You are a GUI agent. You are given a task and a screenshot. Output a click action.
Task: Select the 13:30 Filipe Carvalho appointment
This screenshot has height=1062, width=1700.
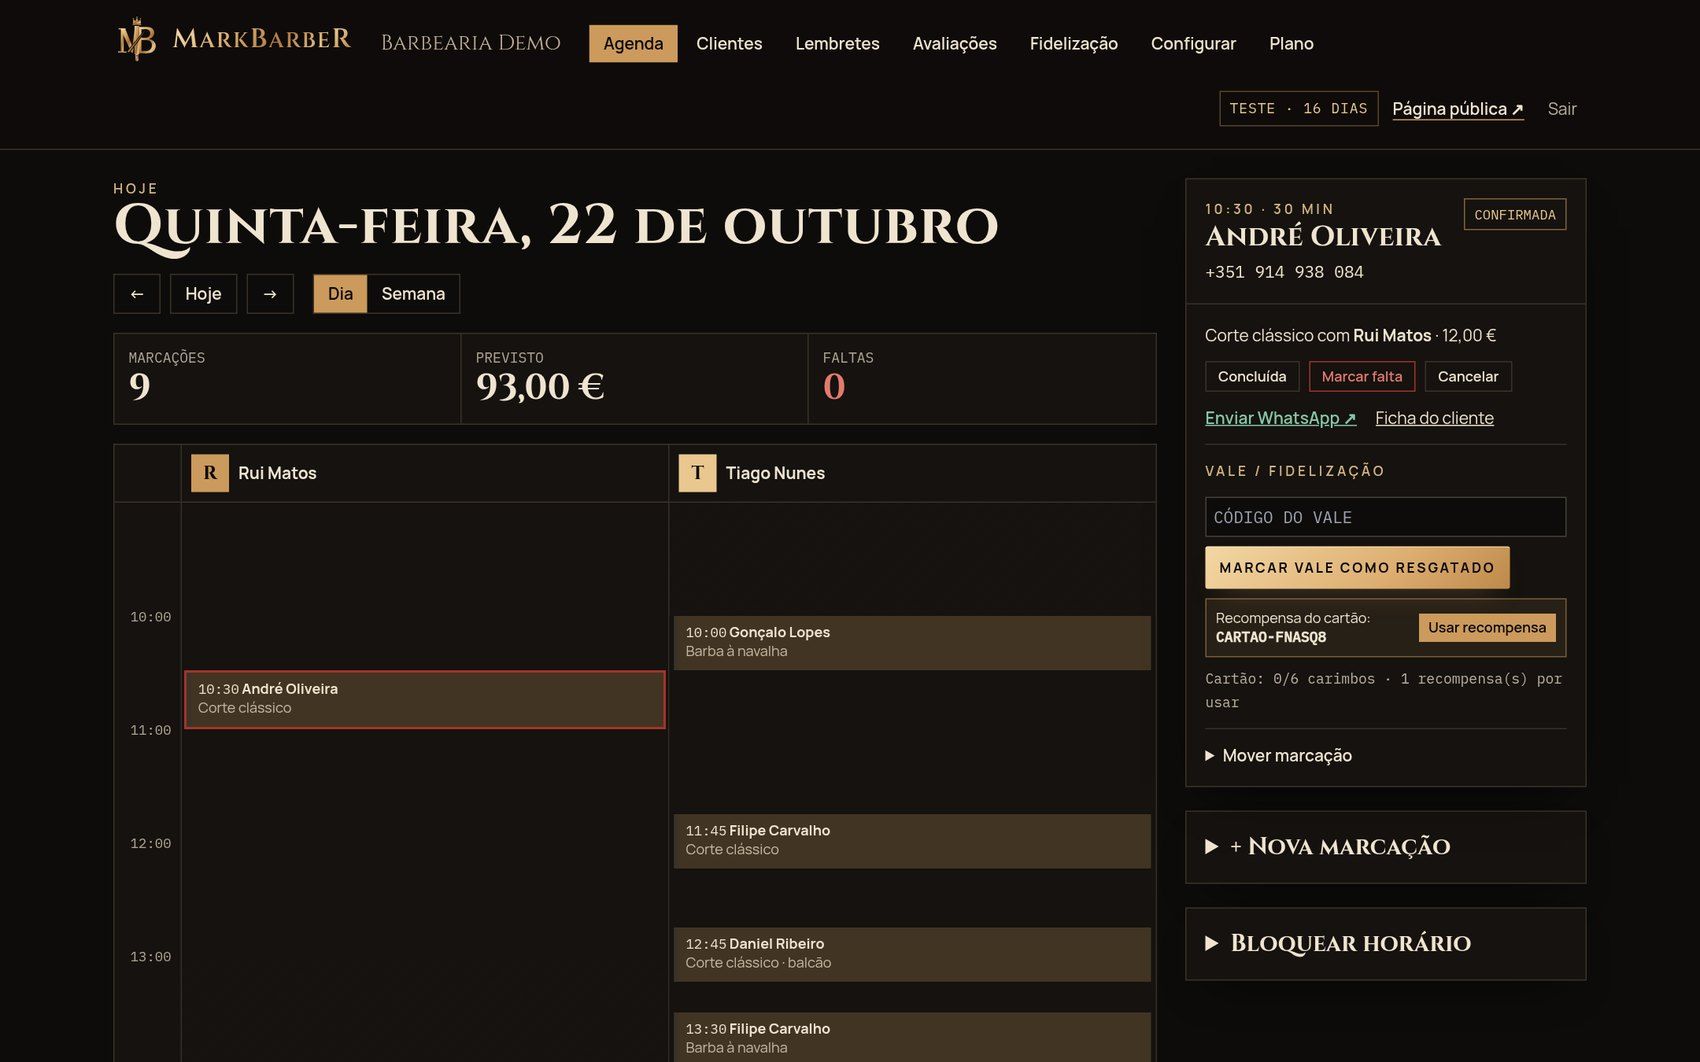(x=912, y=1037)
